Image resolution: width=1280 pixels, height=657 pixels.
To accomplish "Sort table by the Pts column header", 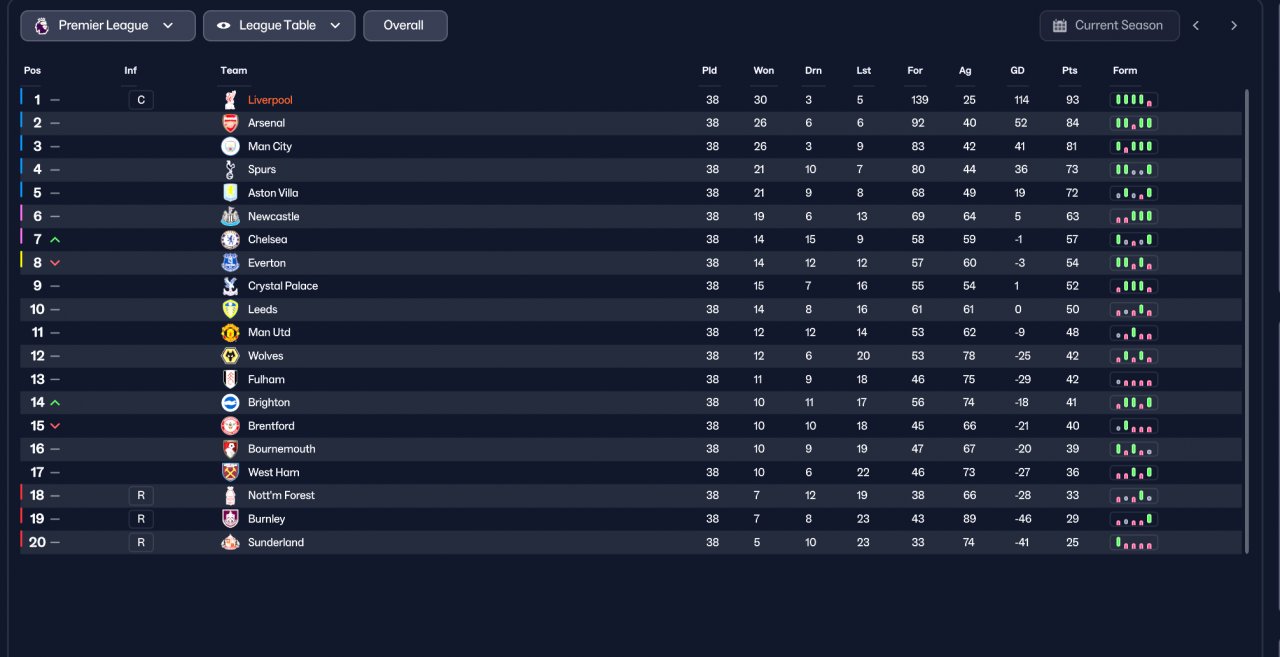I will [1070, 71].
